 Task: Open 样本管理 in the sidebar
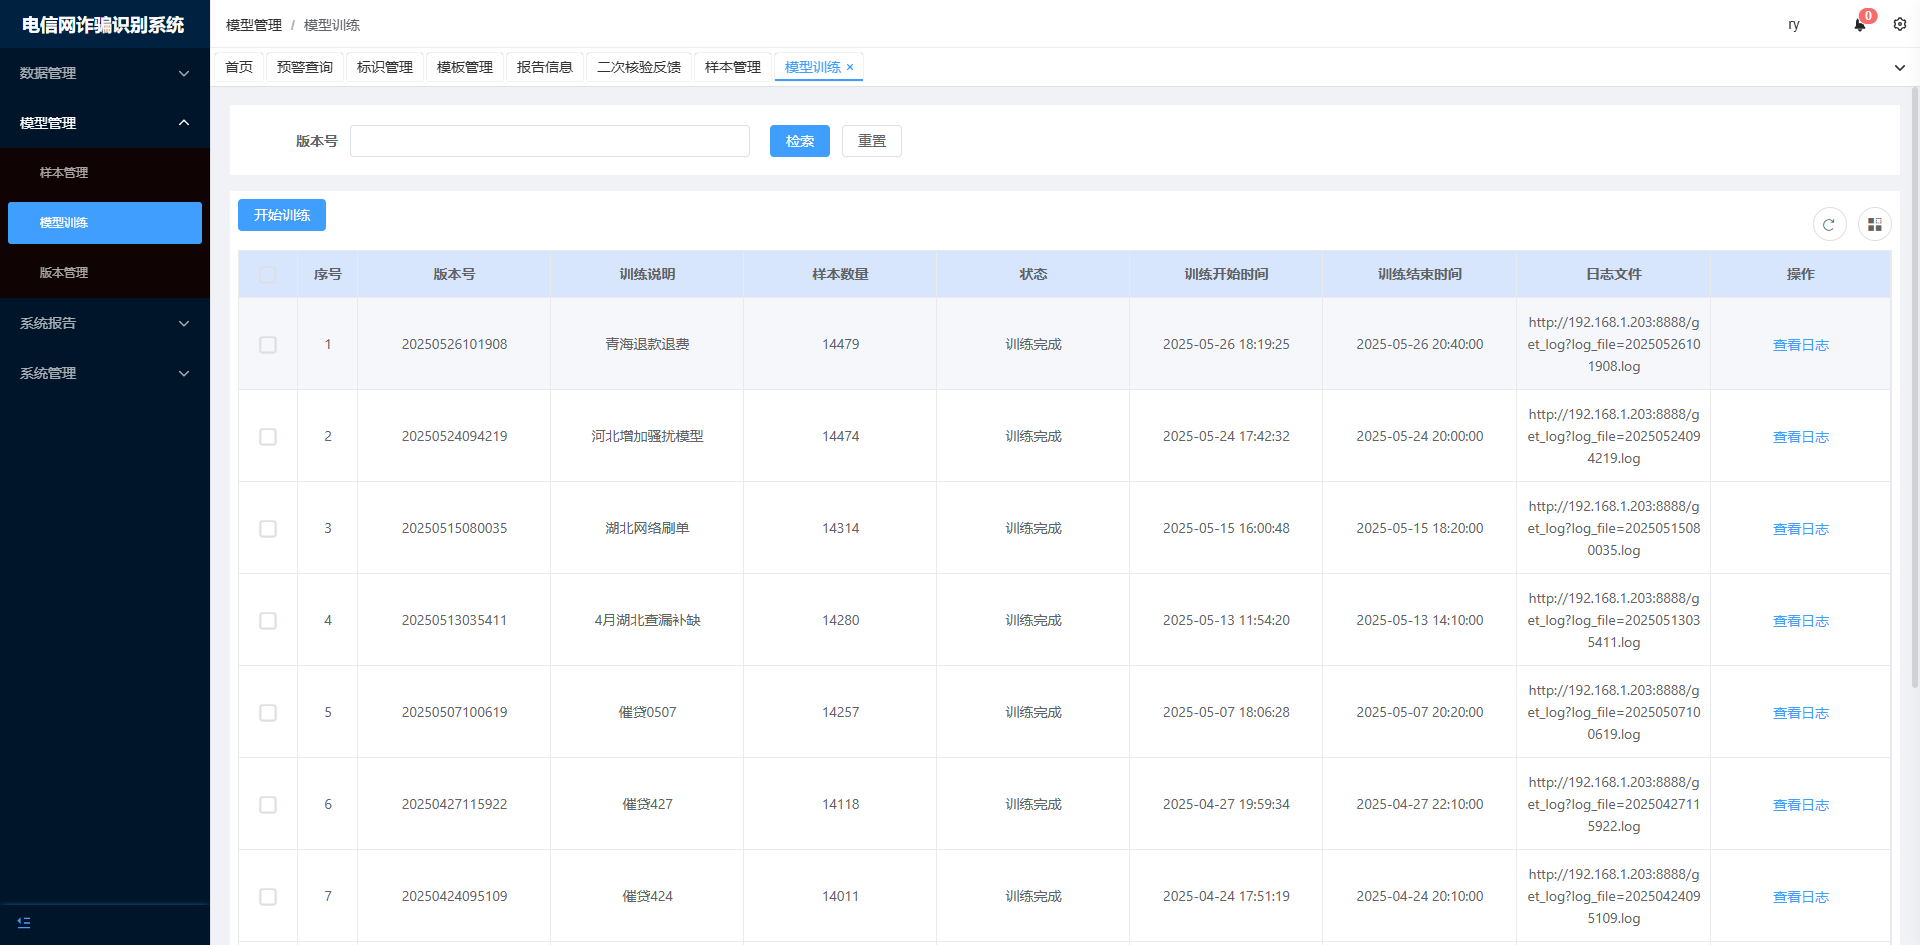point(64,173)
